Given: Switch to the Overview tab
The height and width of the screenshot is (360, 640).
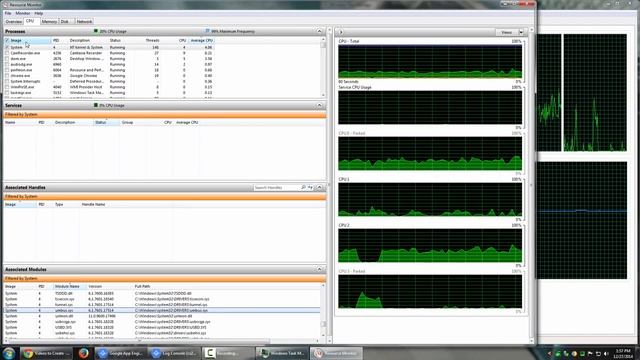Looking at the screenshot, I should point(13,22).
